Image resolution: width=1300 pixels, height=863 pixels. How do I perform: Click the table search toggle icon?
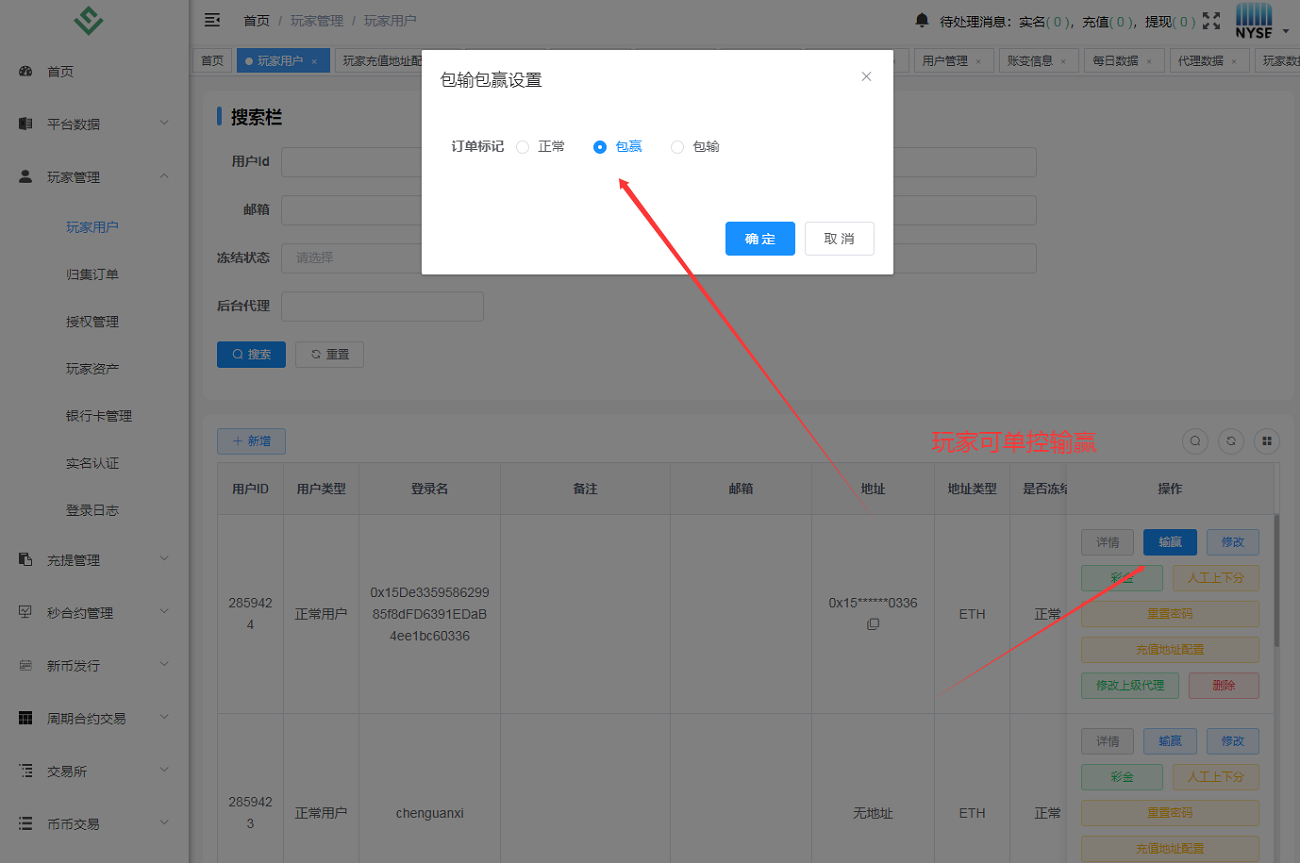pyautogui.click(x=1195, y=441)
